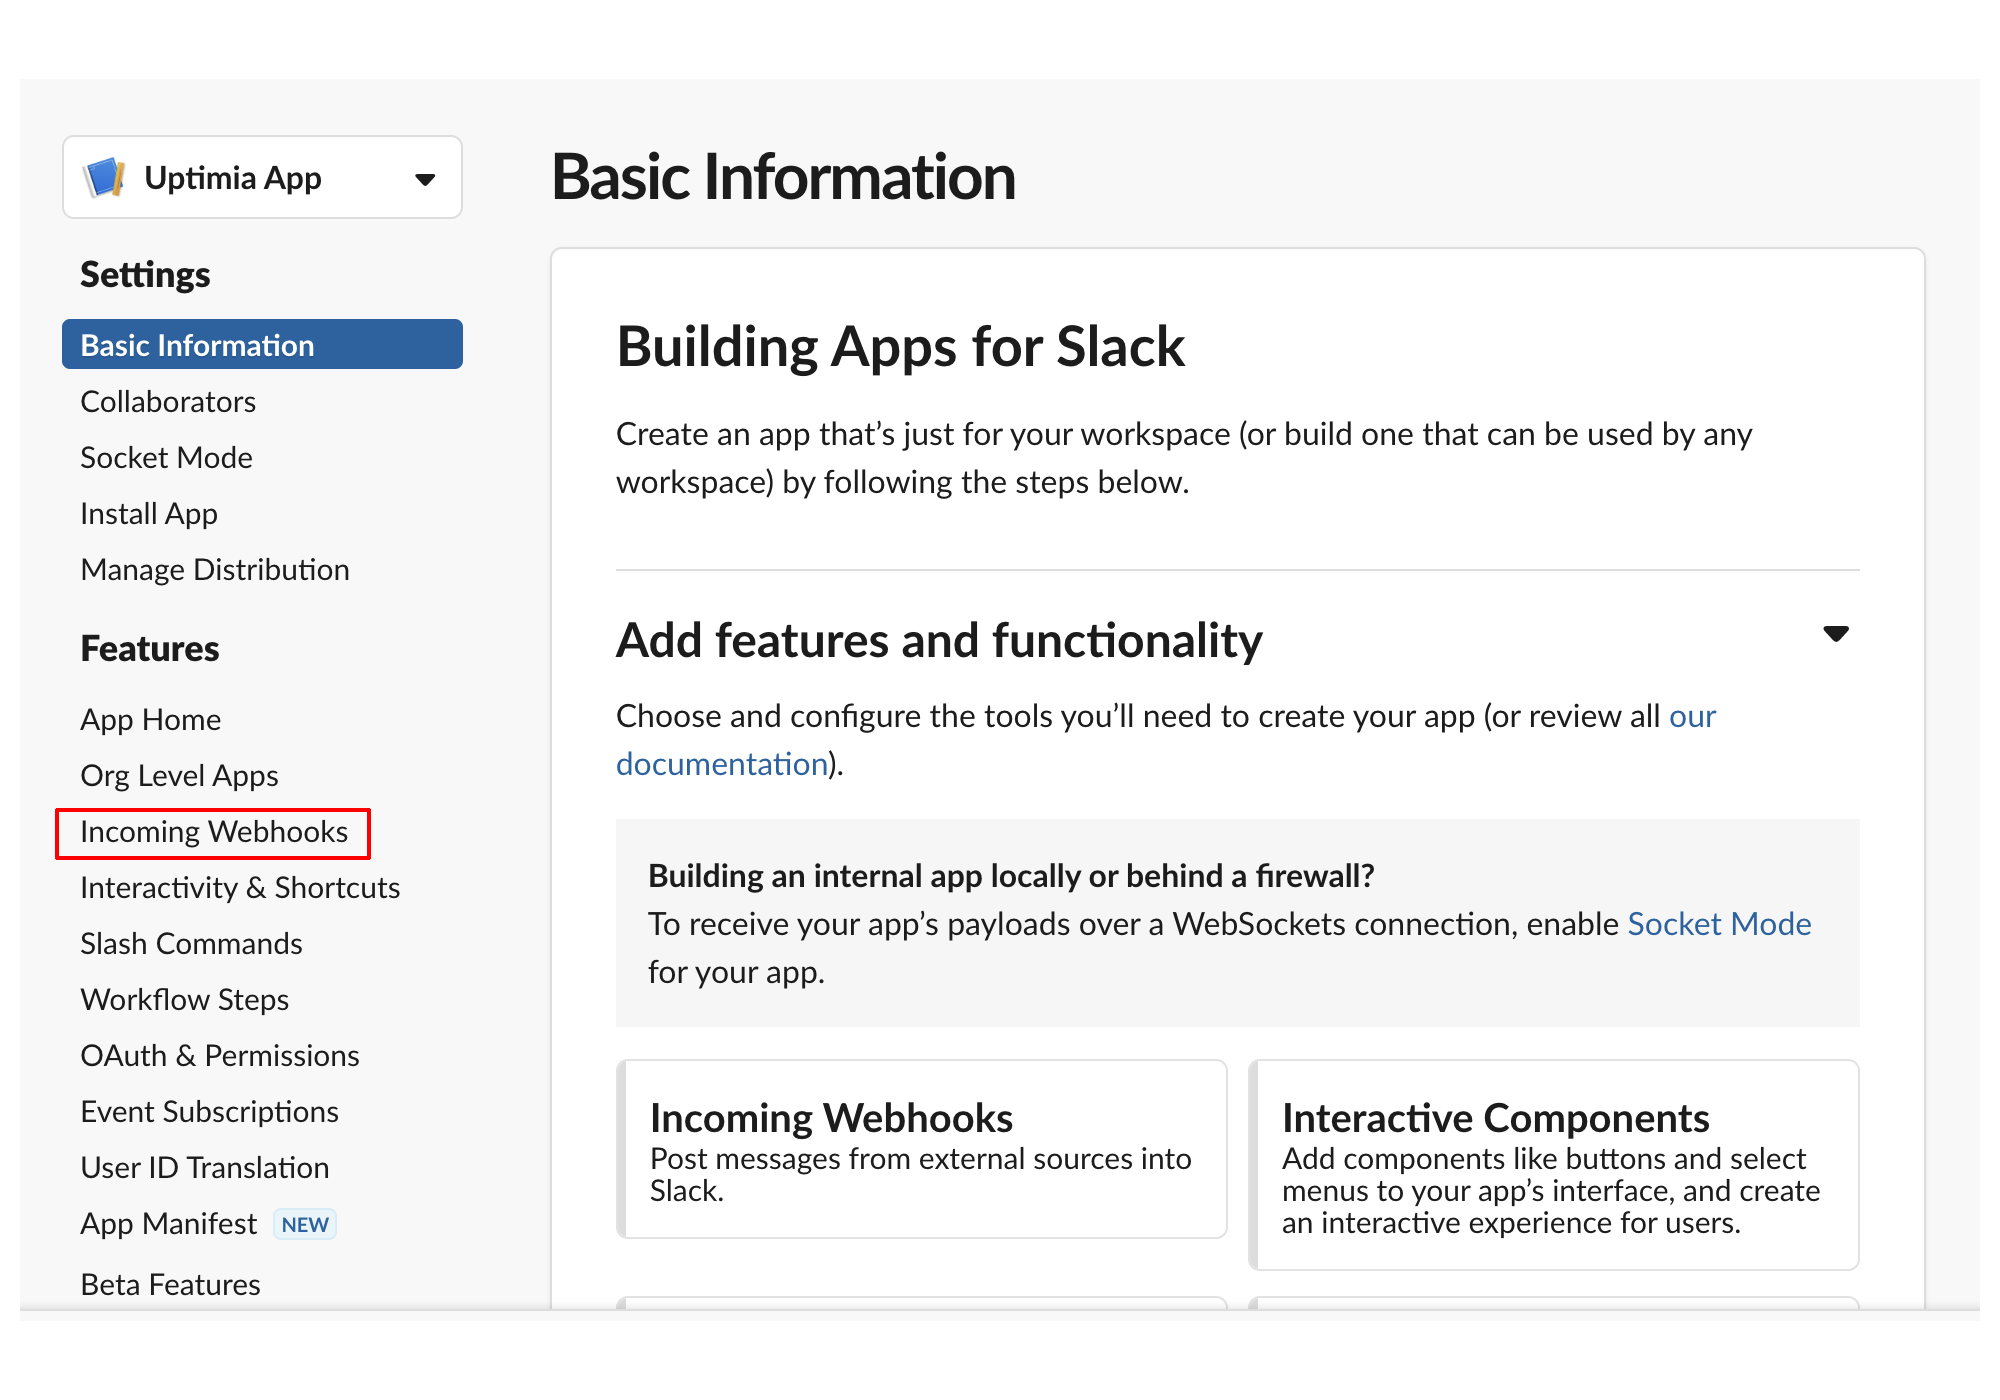Select Workflow Steps in the sidebar
Screen dimensions: 2000x1400
pos(185,999)
